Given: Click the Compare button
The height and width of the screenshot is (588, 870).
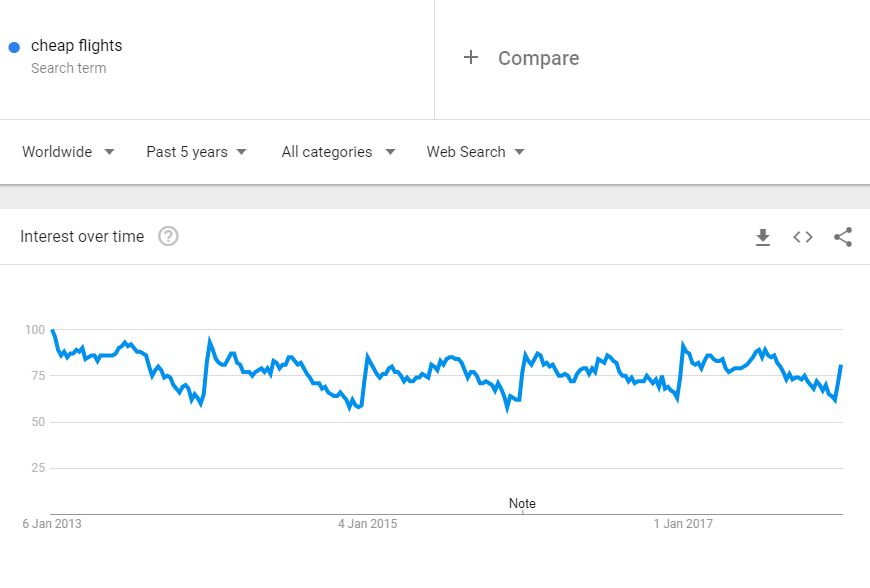Looking at the screenshot, I should (x=538, y=58).
